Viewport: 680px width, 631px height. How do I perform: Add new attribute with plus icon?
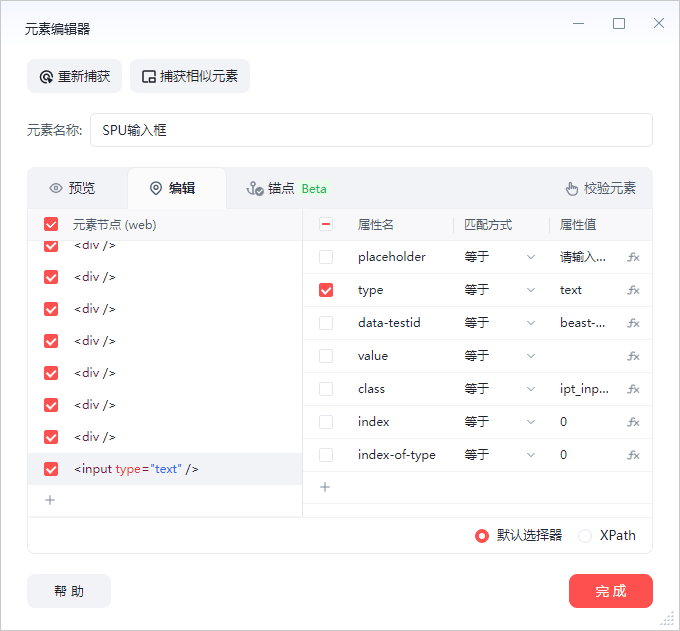[x=324, y=487]
